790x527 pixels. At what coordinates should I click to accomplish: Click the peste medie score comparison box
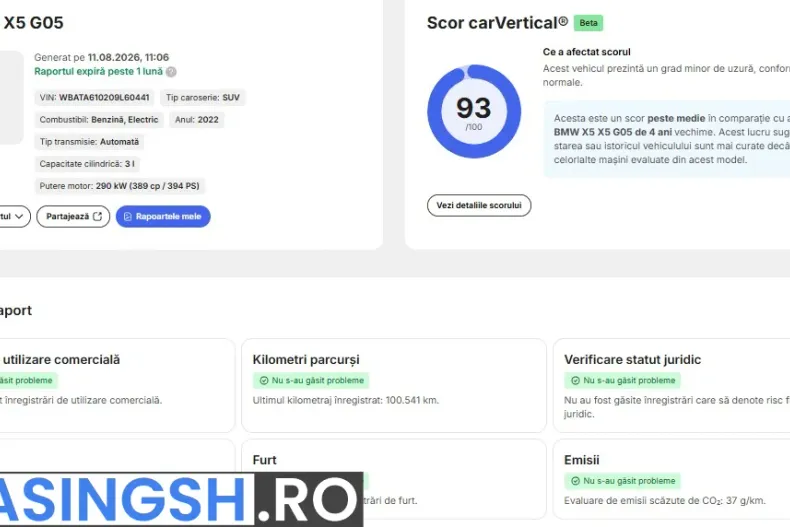pos(667,139)
